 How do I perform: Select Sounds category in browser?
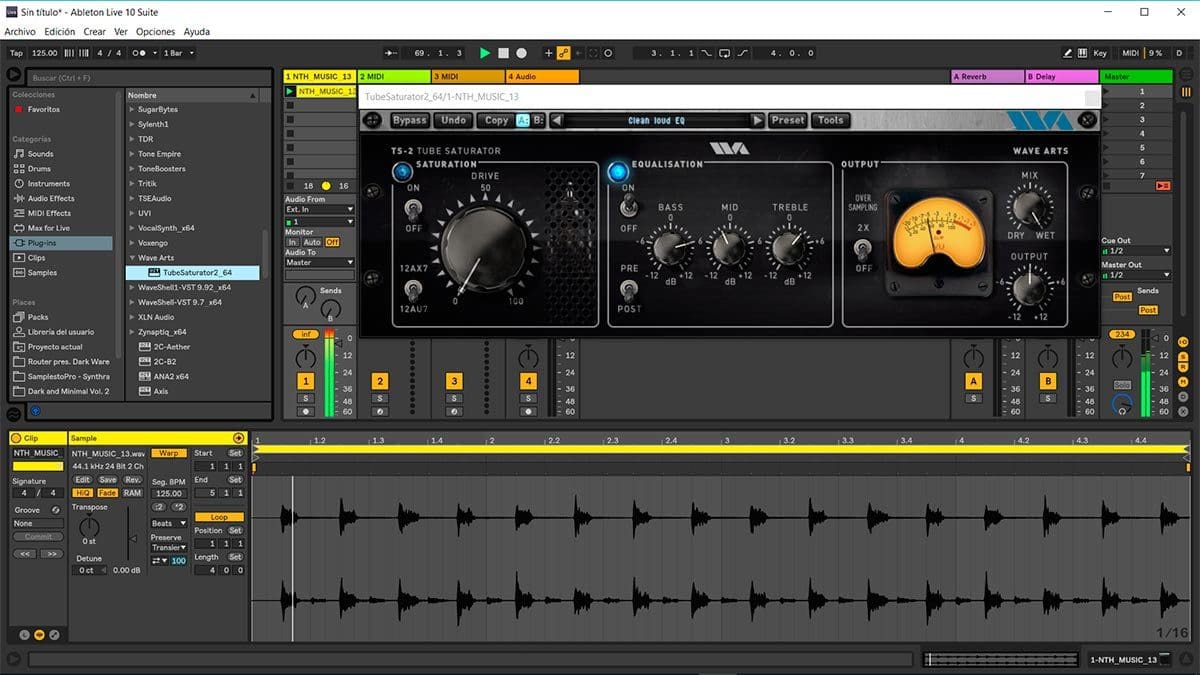tap(40, 154)
